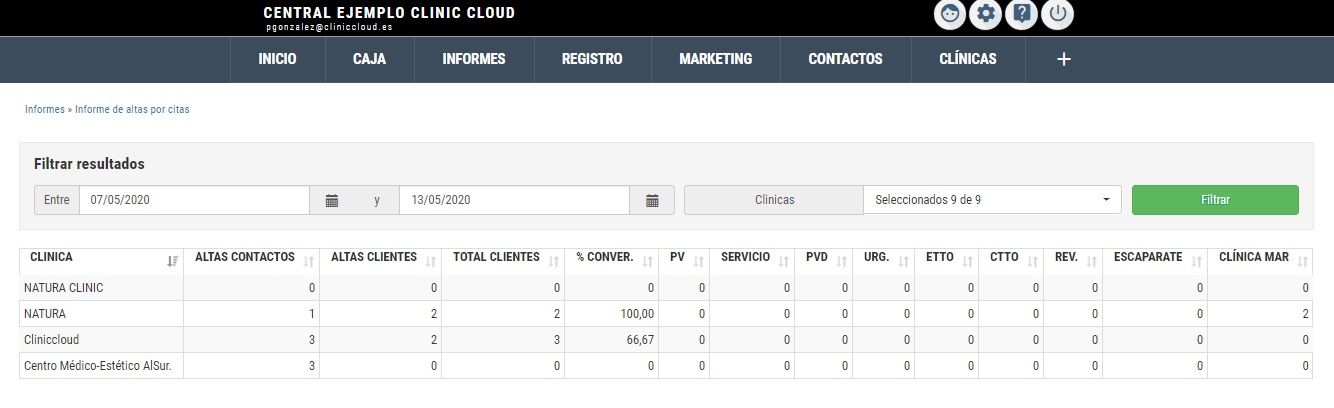The height and width of the screenshot is (408, 1334).
Task: Sort table by ALTAS CONTACTOS column
Action: [x=251, y=258]
